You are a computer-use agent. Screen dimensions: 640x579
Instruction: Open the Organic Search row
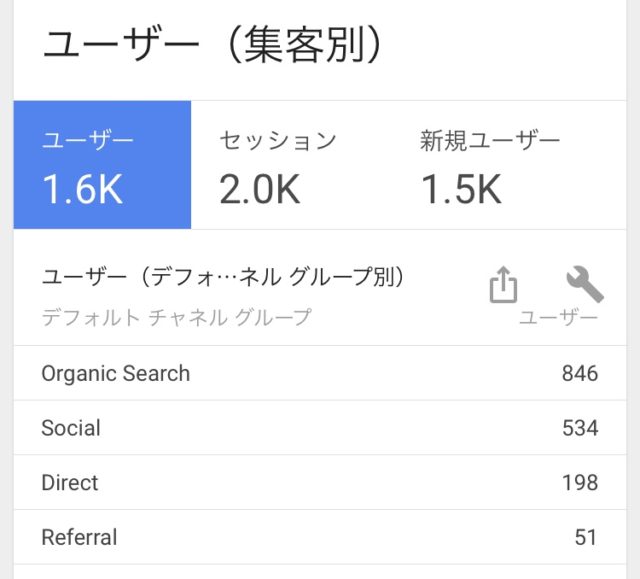320,373
